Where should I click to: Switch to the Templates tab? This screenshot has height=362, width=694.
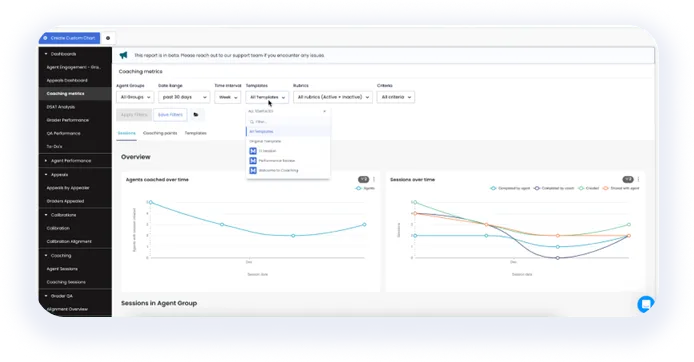[195, 133]
